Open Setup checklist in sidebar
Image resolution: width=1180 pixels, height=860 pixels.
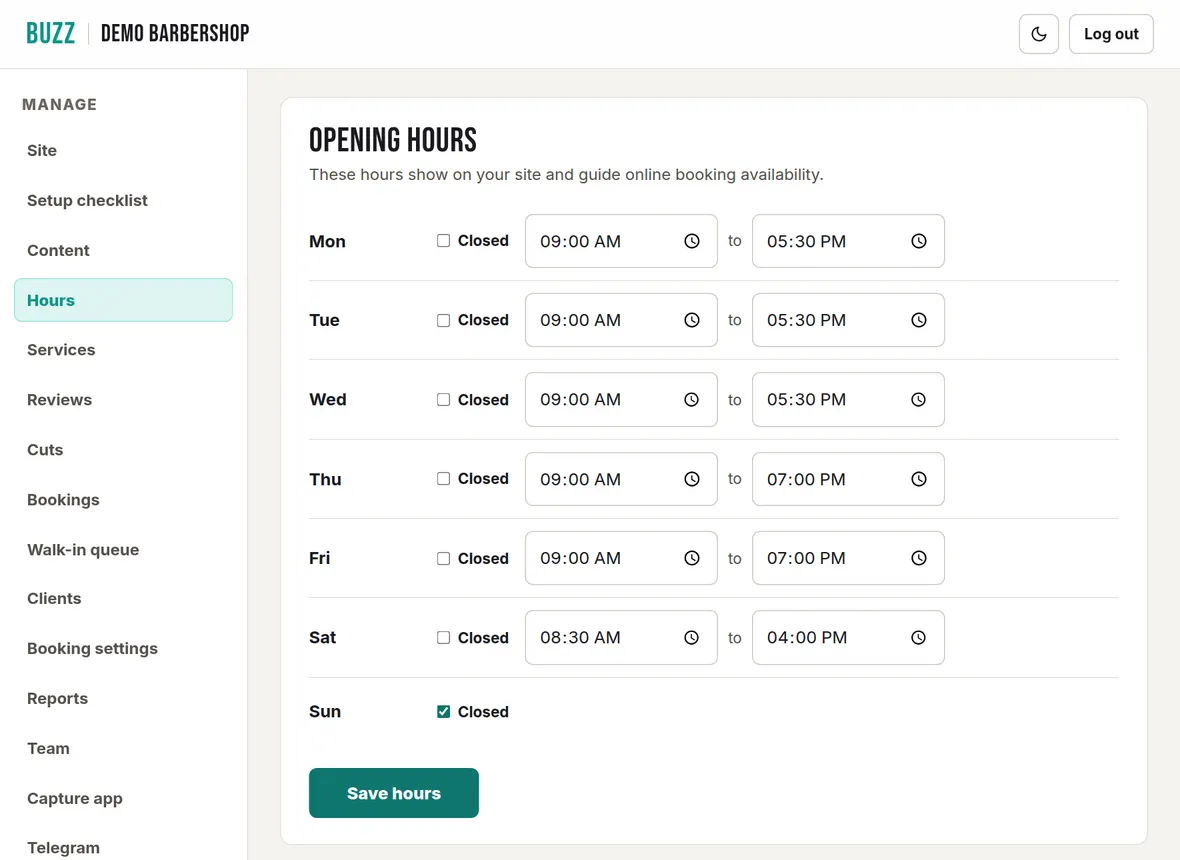click(x=123, y=200)
